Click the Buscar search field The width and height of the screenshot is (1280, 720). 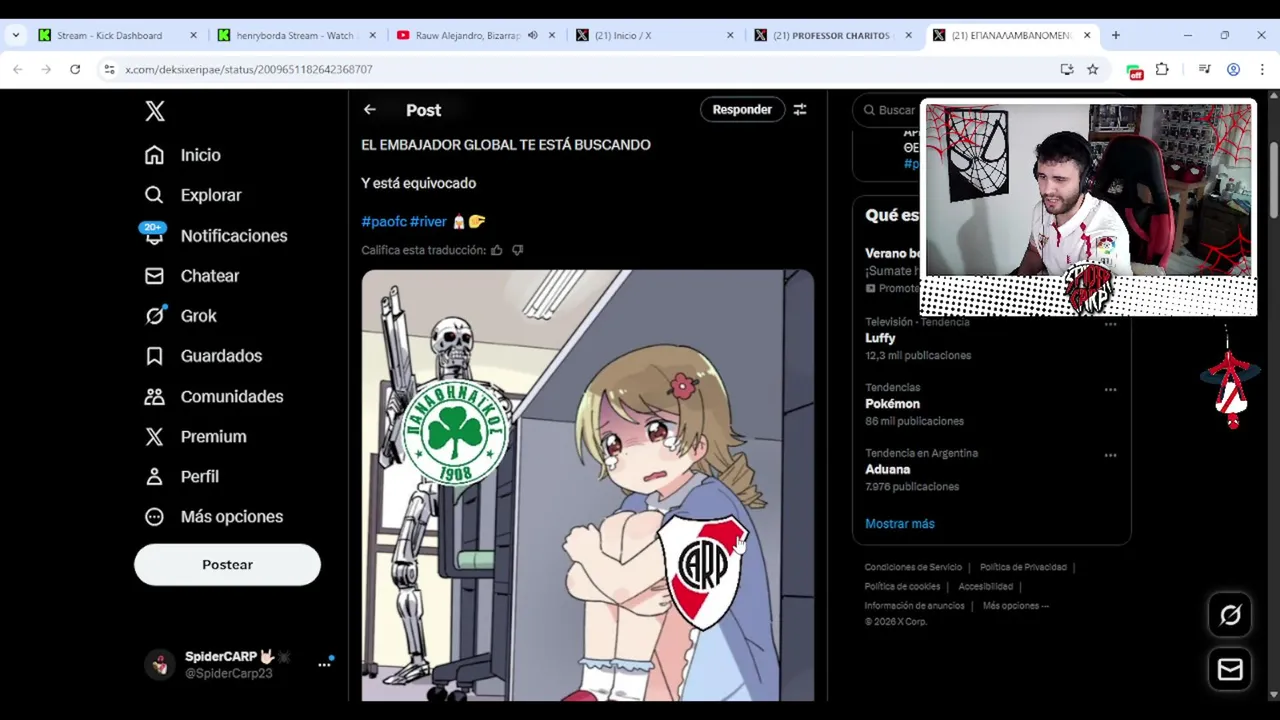pos(890,110)
